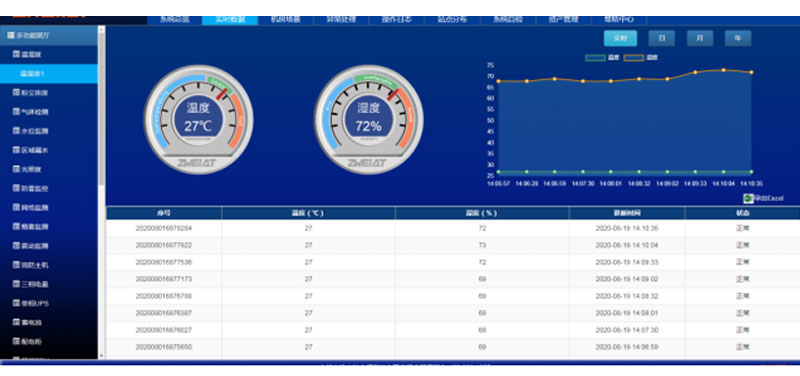Screen dimensions: 800x376
Task: Select 防雷监控 in the sidebar
Action: coord(31,188)
